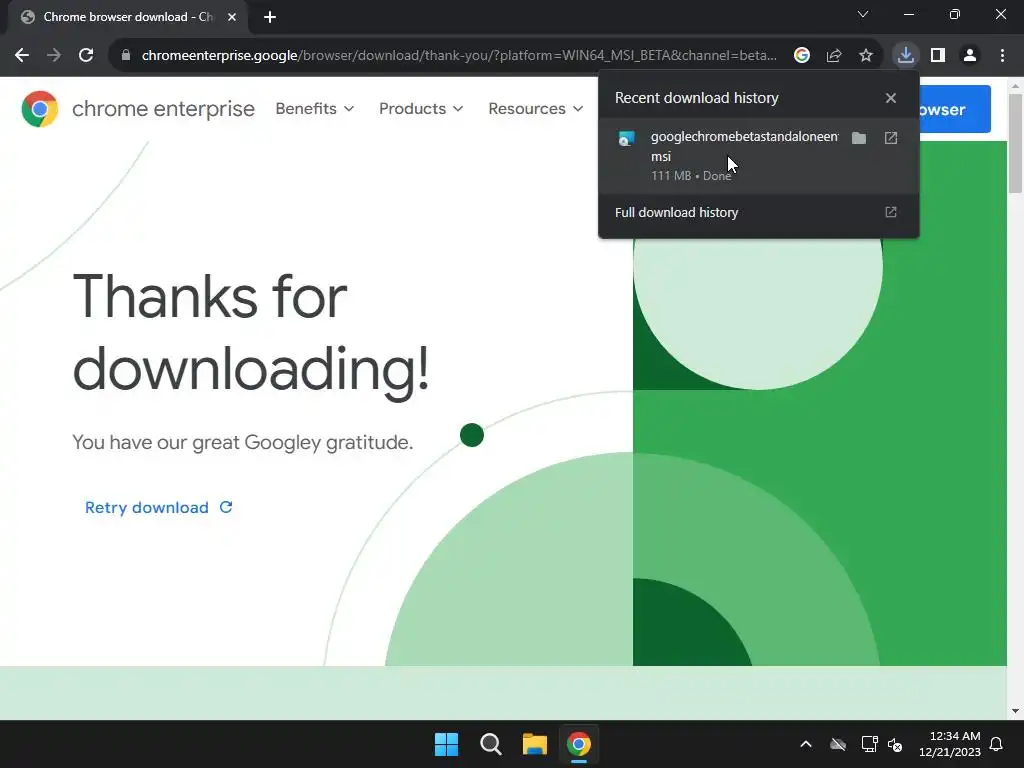This screenshot has height=768, width=1024.
Task: Open Windows taskbar search
Action: click(x=490, y=744)
